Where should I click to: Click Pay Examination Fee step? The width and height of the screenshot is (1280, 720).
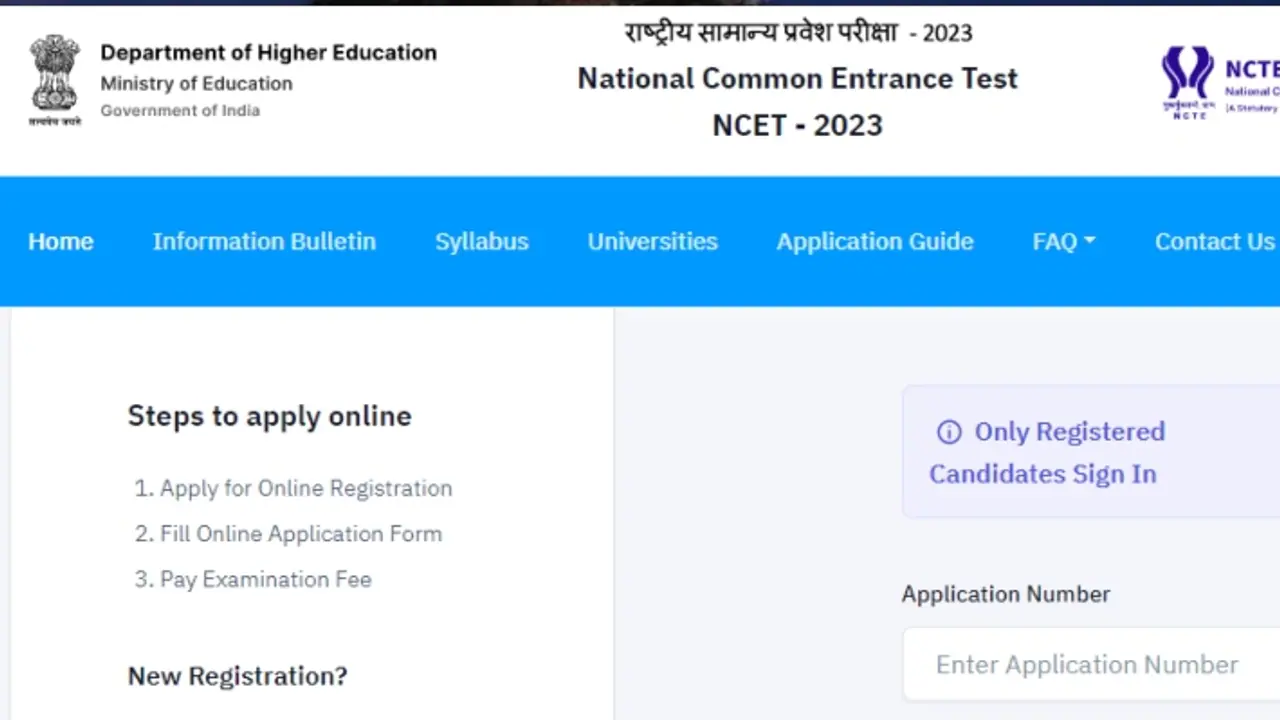pos(252,579)
